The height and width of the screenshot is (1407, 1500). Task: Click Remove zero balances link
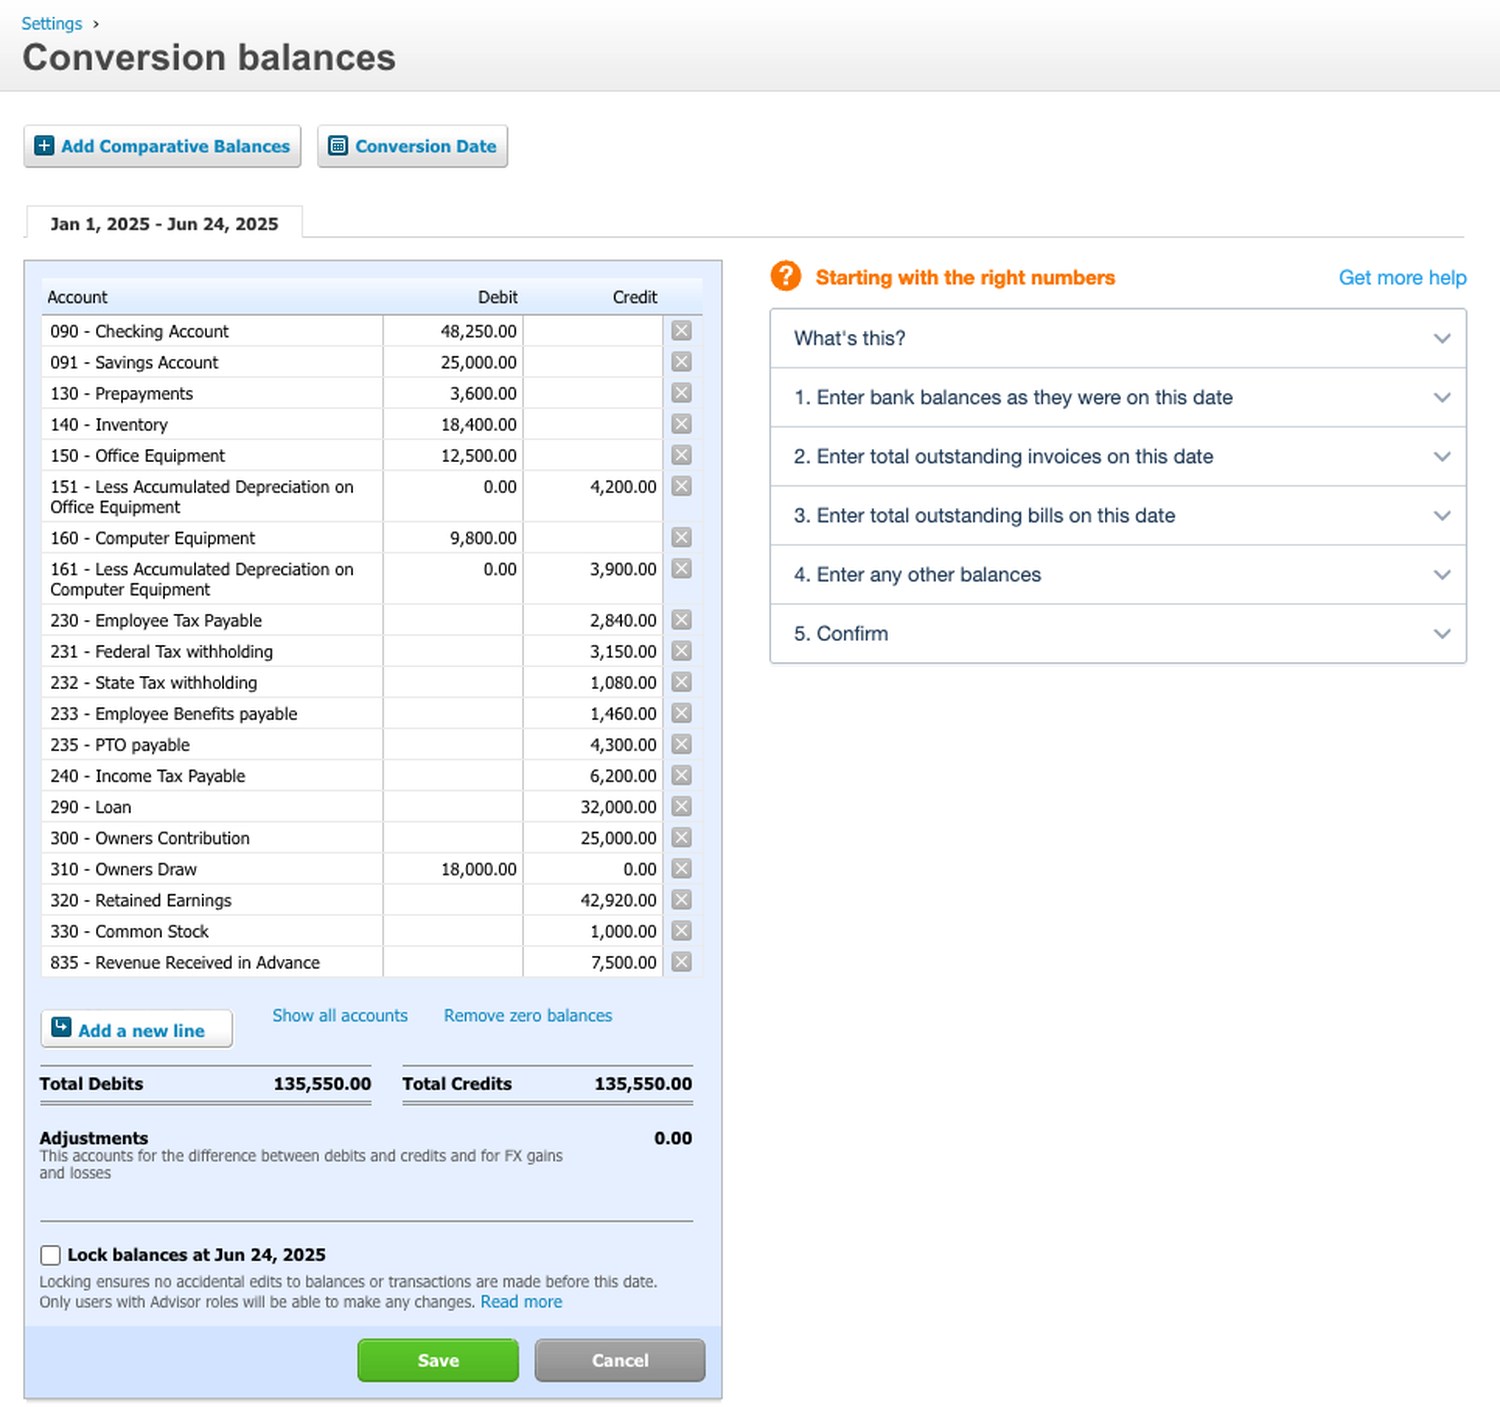pyautogui.click(x=528, y=1015)
